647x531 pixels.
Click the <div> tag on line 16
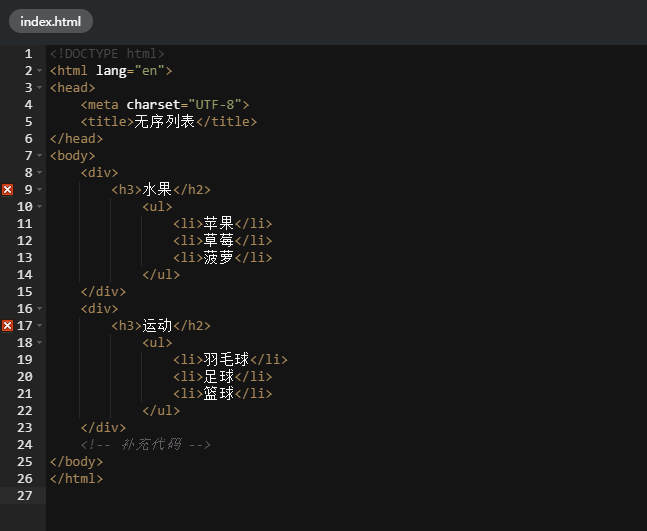point(99,309)
